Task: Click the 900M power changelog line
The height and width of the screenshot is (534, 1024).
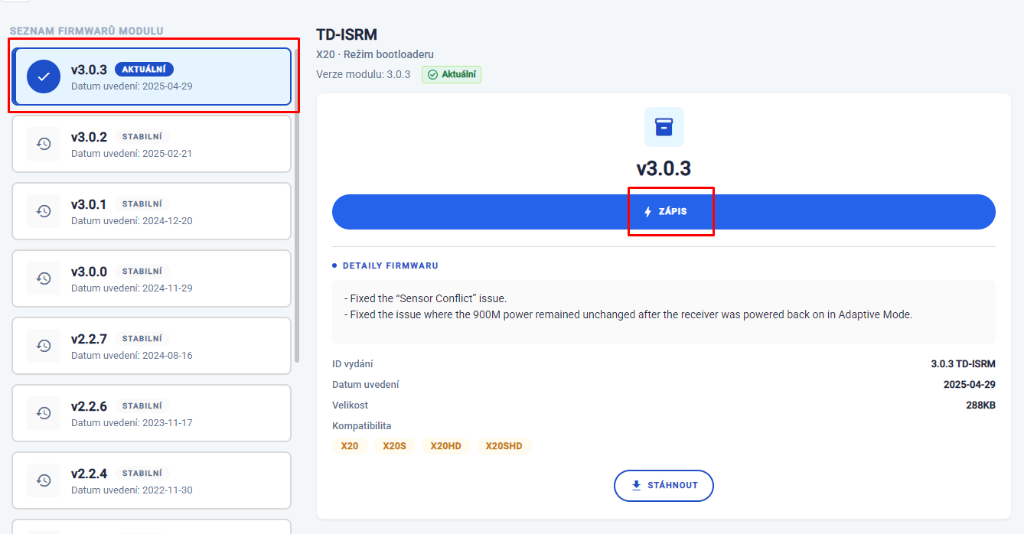Action: pos(628,315)
